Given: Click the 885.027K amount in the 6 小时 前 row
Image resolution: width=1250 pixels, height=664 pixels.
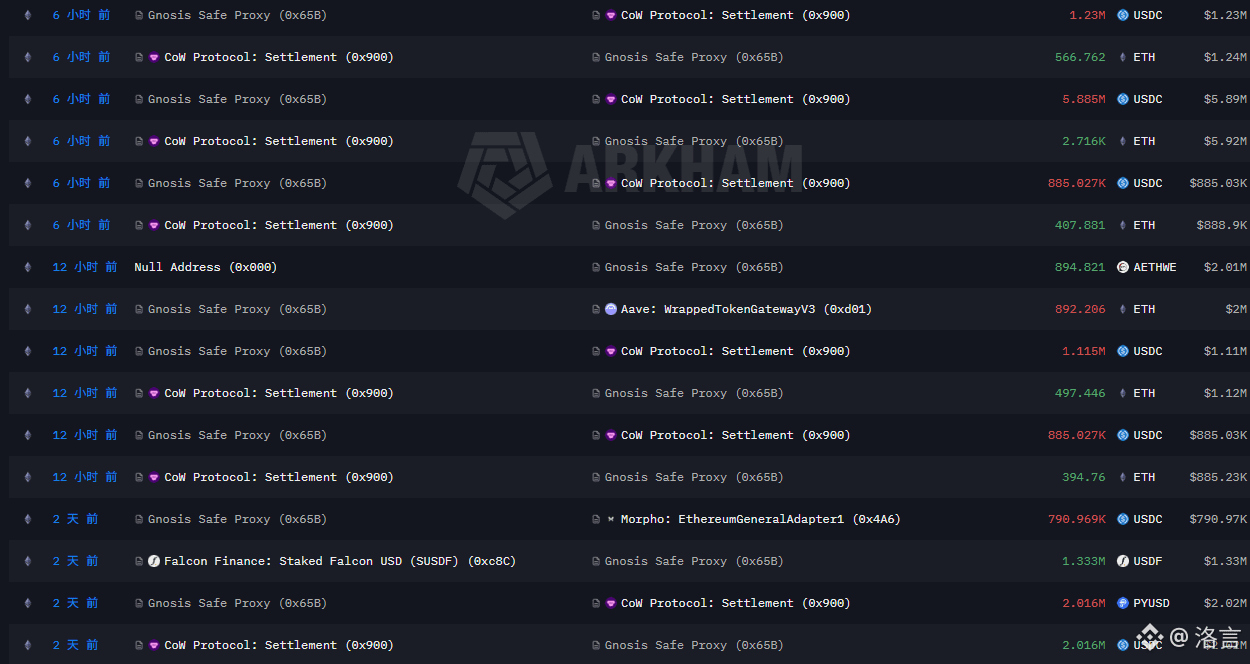Looking at the screenshot, I should [1077, 183].
